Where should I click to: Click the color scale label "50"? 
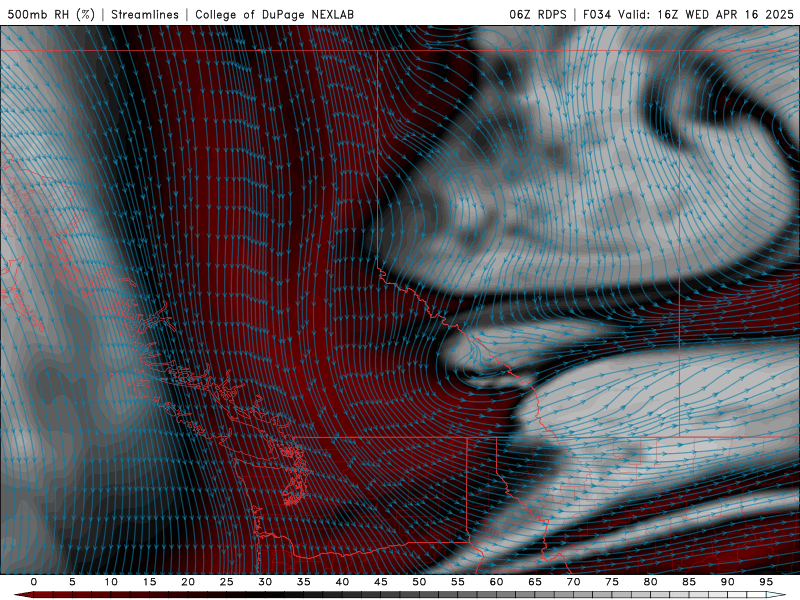(419, 582)
